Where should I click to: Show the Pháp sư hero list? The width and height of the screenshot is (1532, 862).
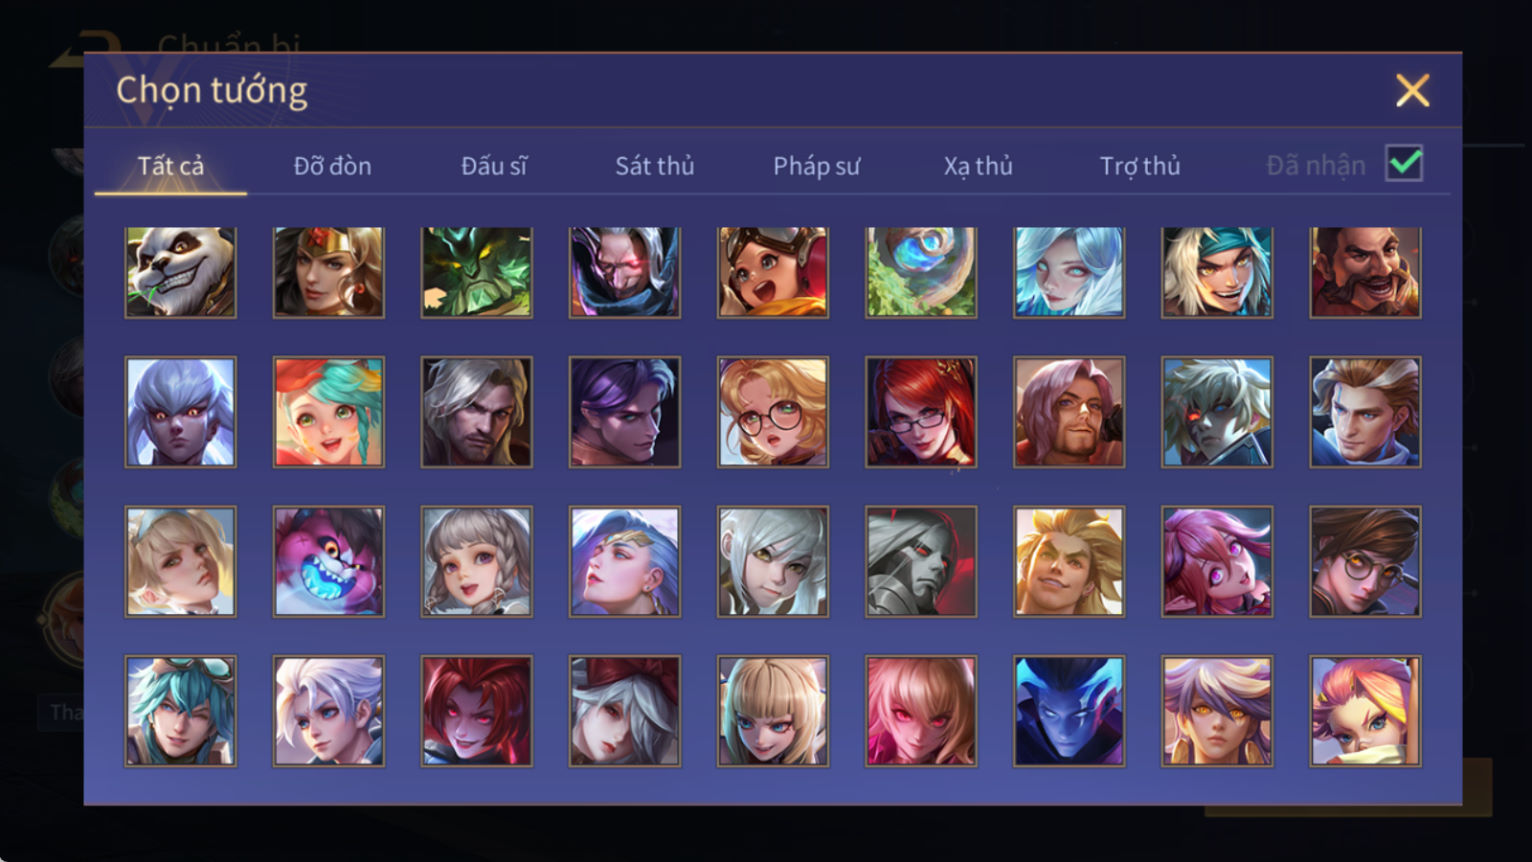coord(816,166)
